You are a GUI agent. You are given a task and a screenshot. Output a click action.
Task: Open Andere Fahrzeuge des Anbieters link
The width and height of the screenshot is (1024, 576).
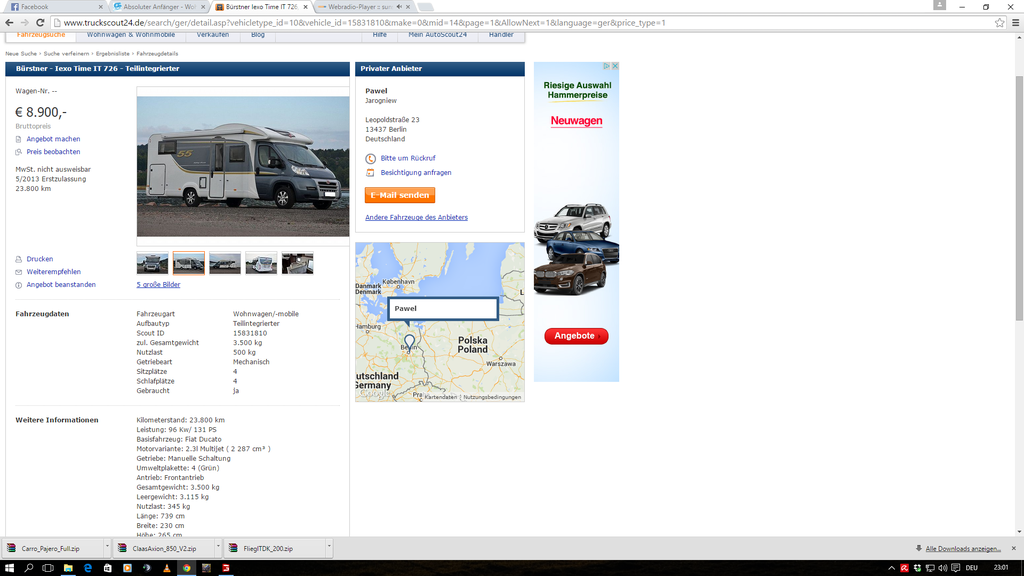(x=416, y=217)
